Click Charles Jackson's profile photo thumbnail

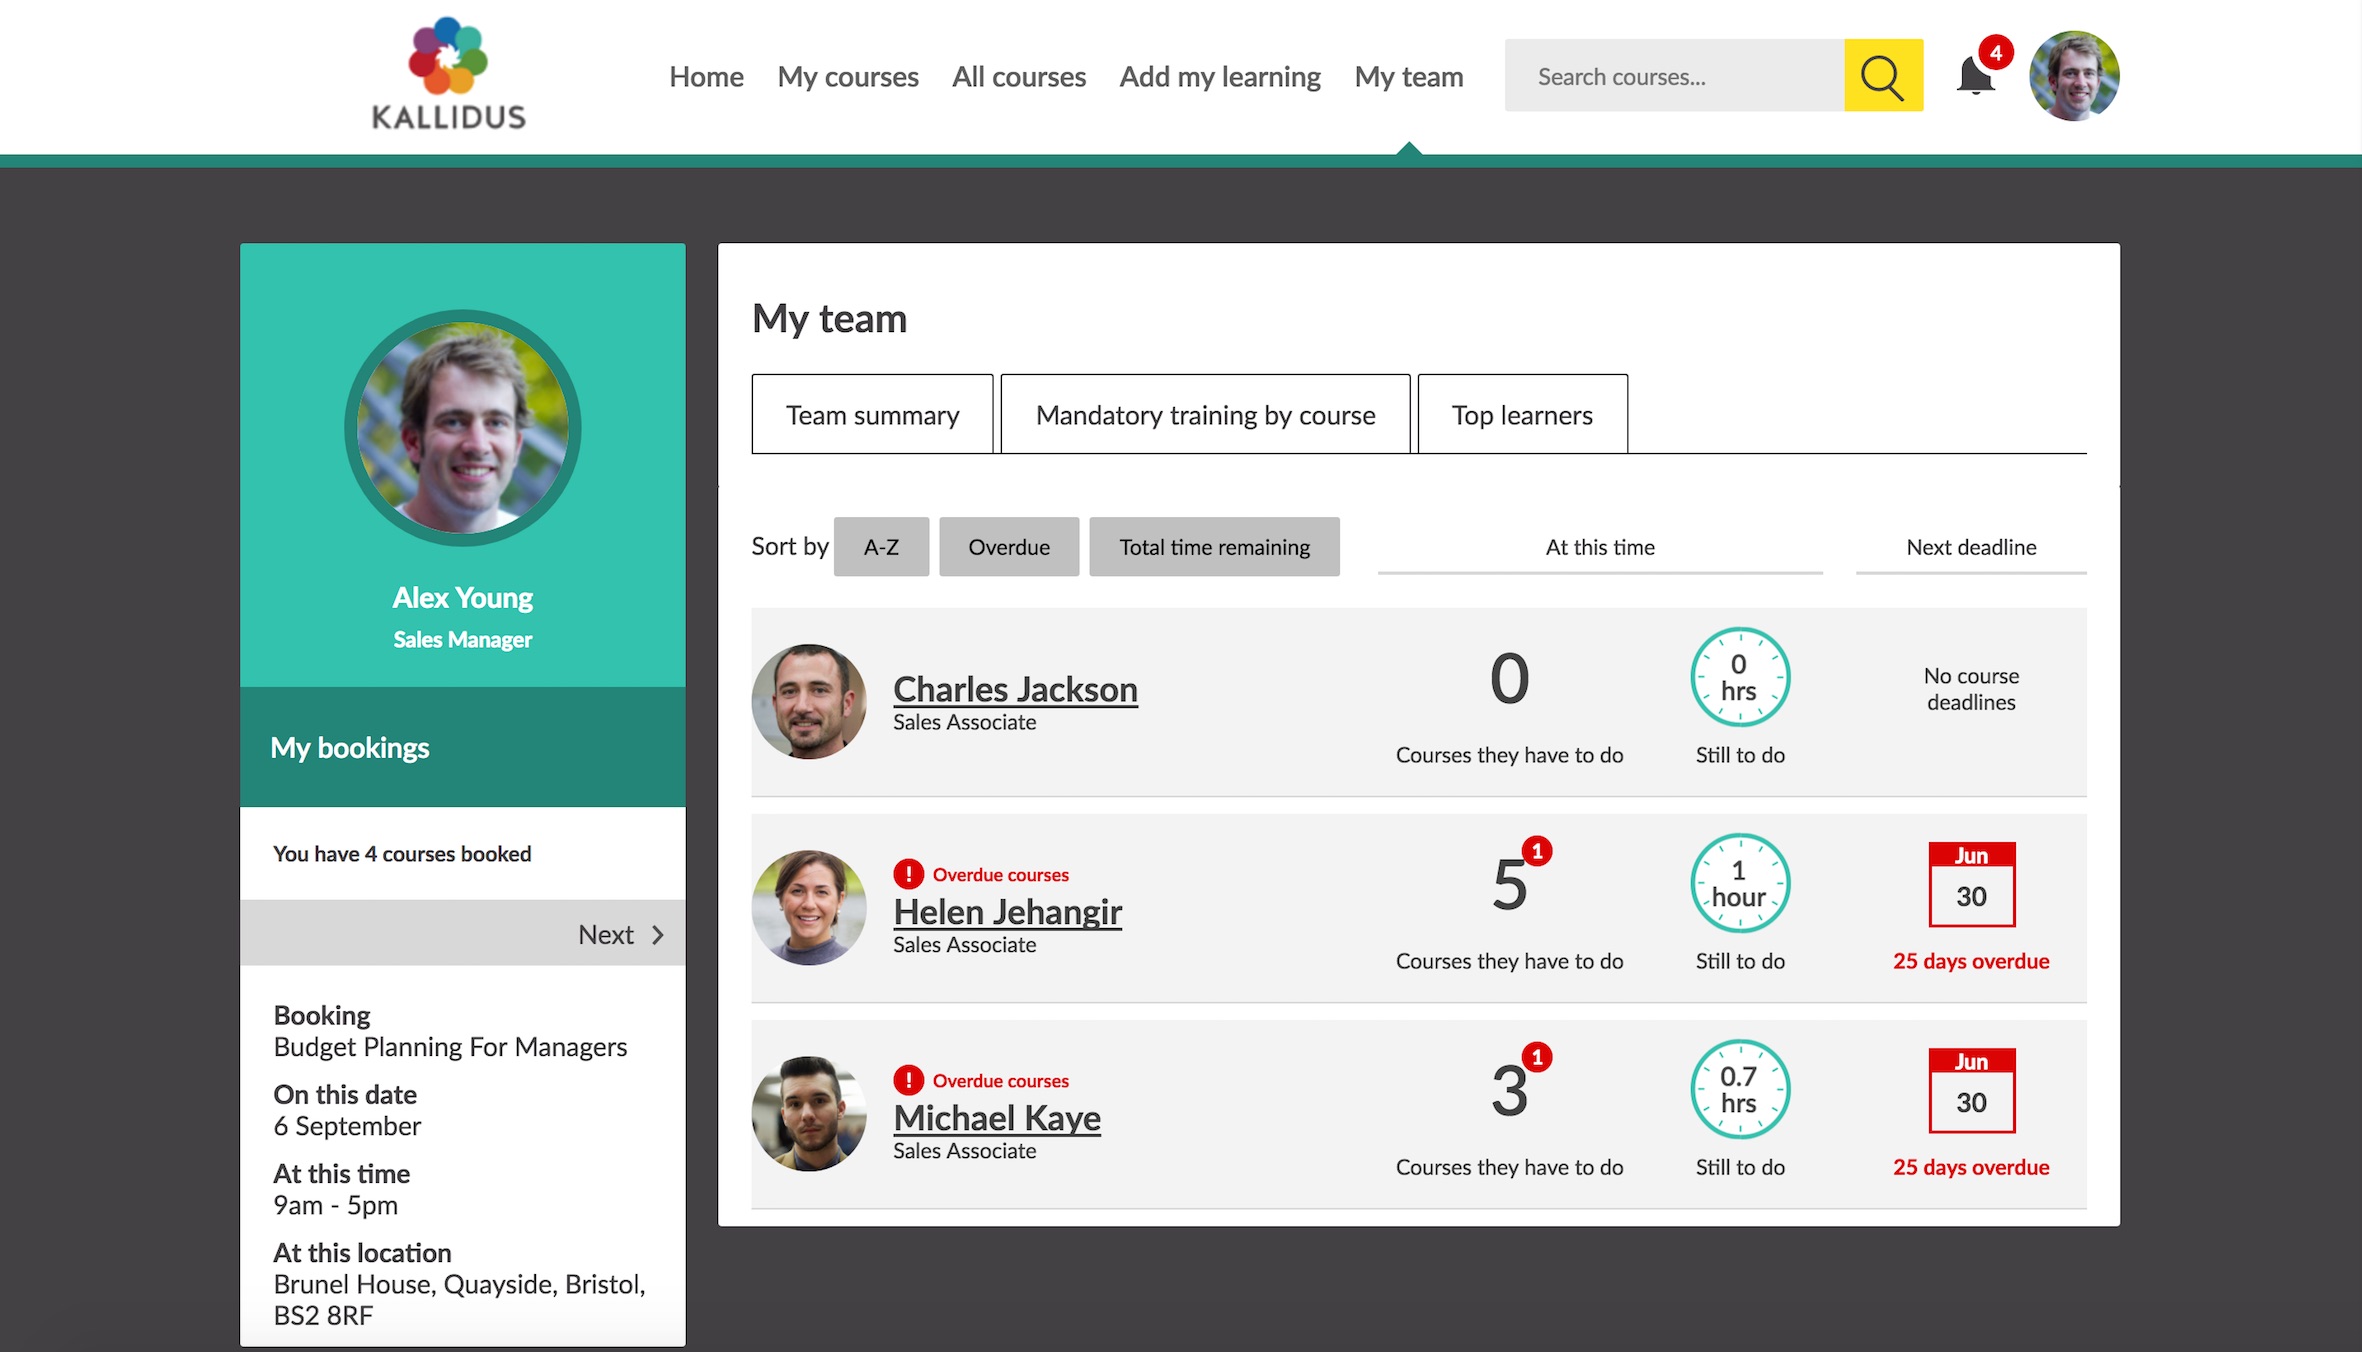click(809, 701)
